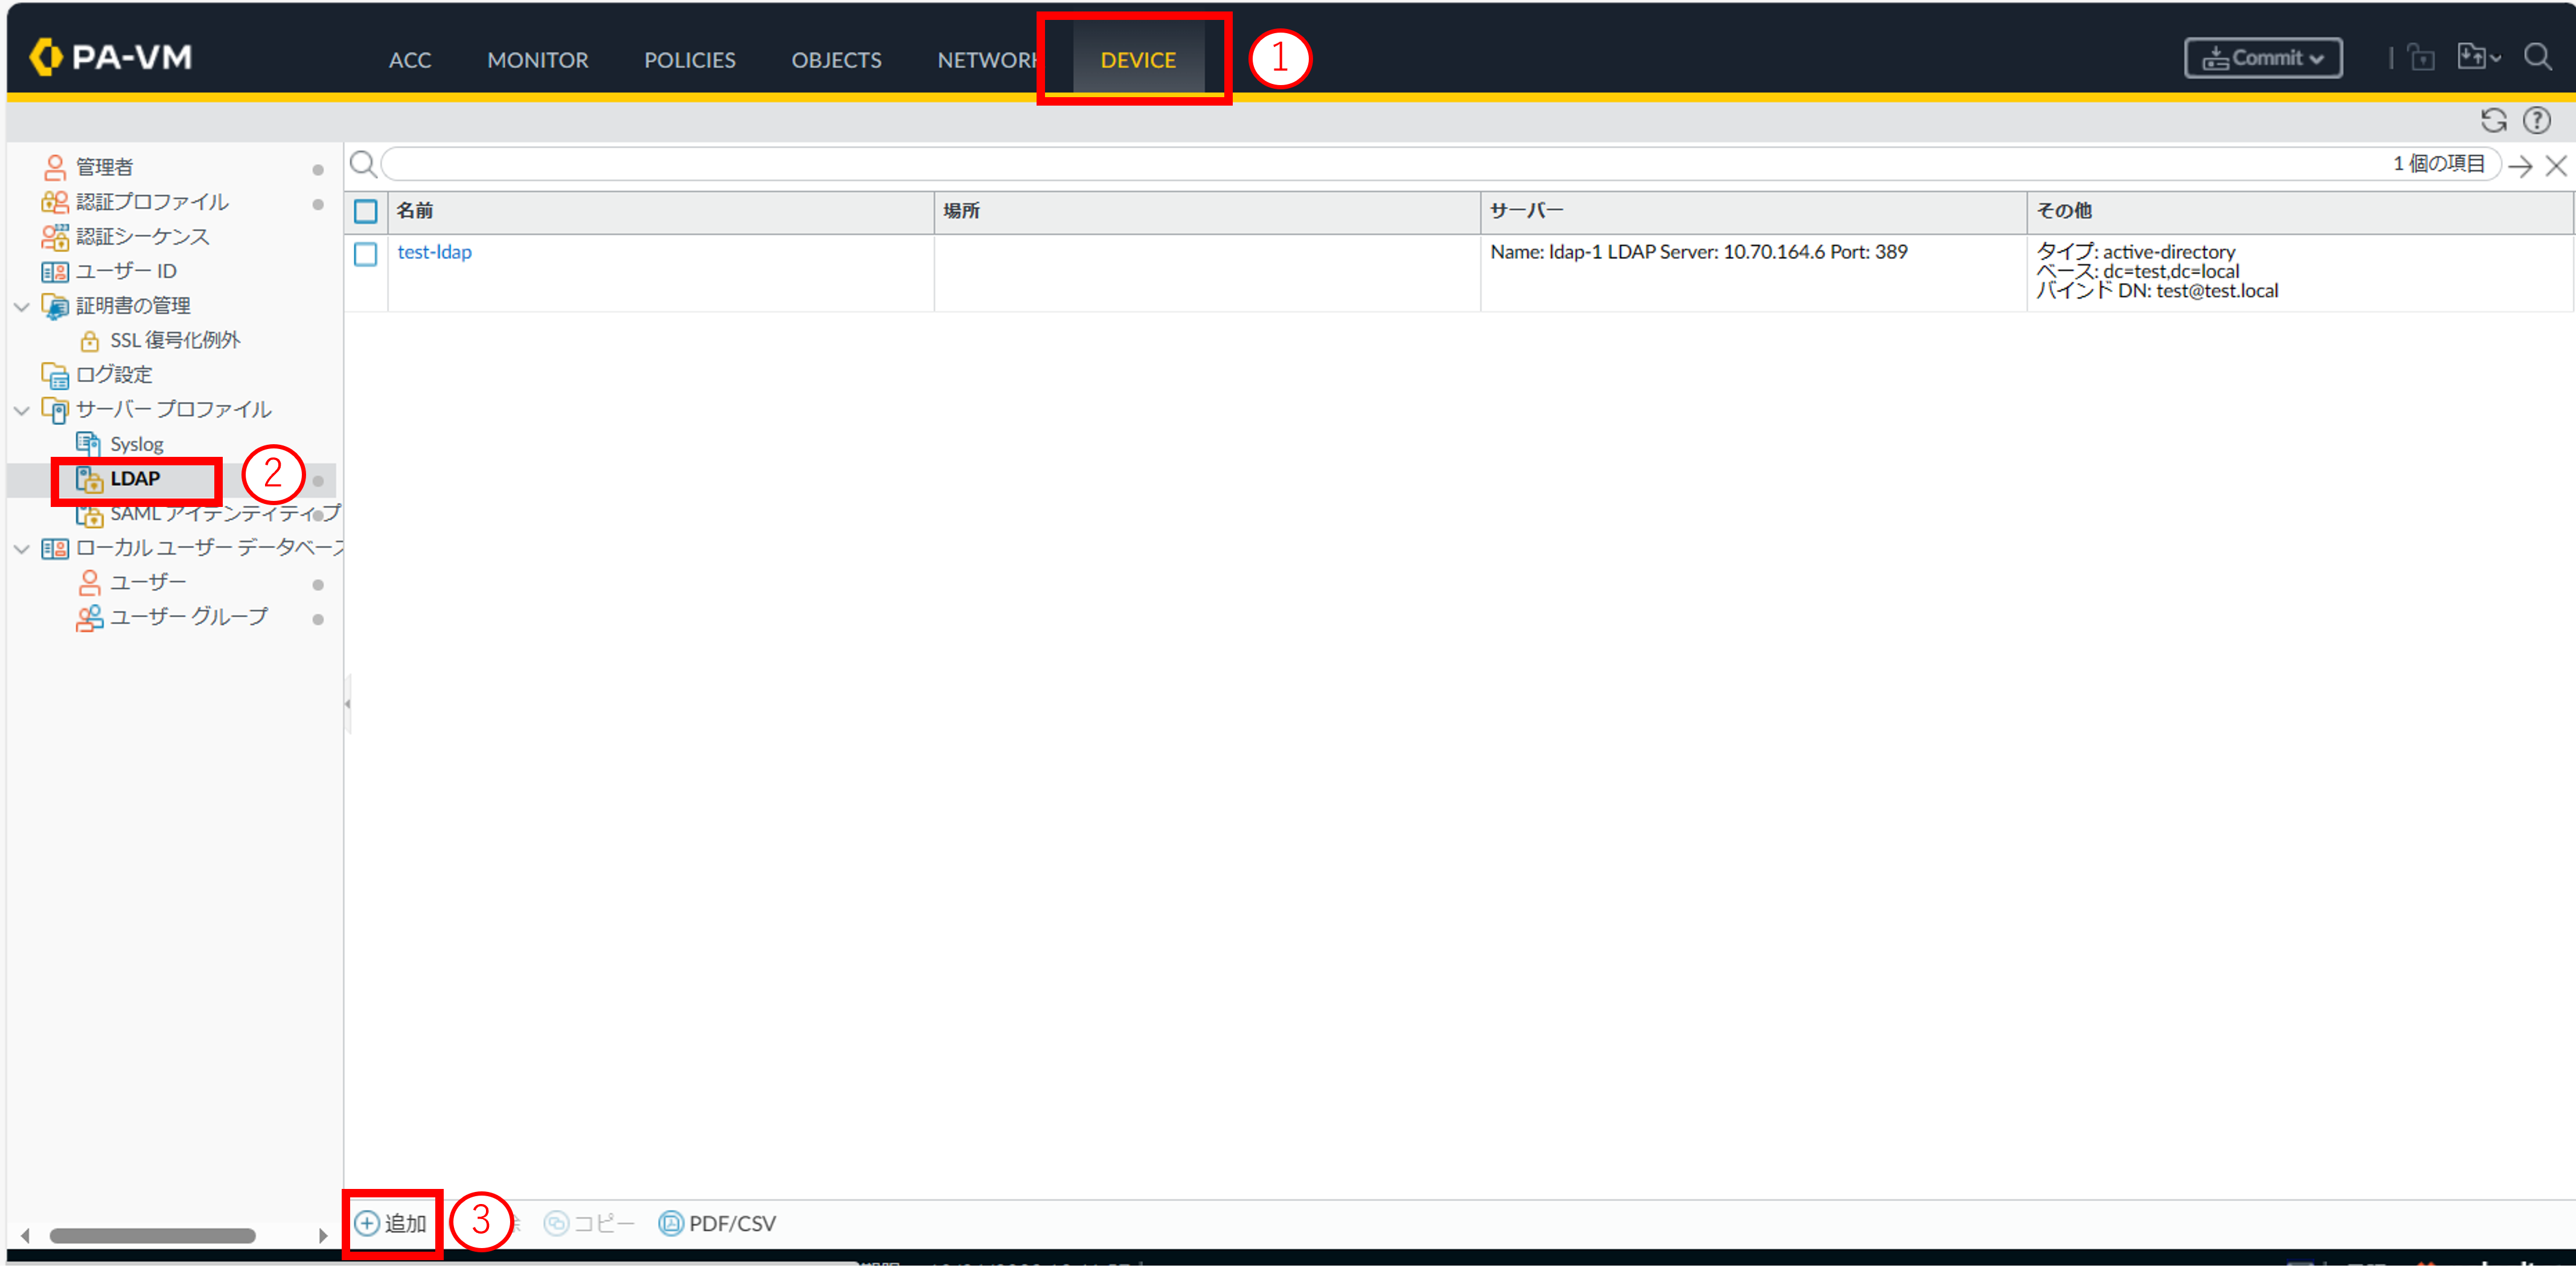
Task: Select the header select-all checkbox
Action: pos(365,211)
